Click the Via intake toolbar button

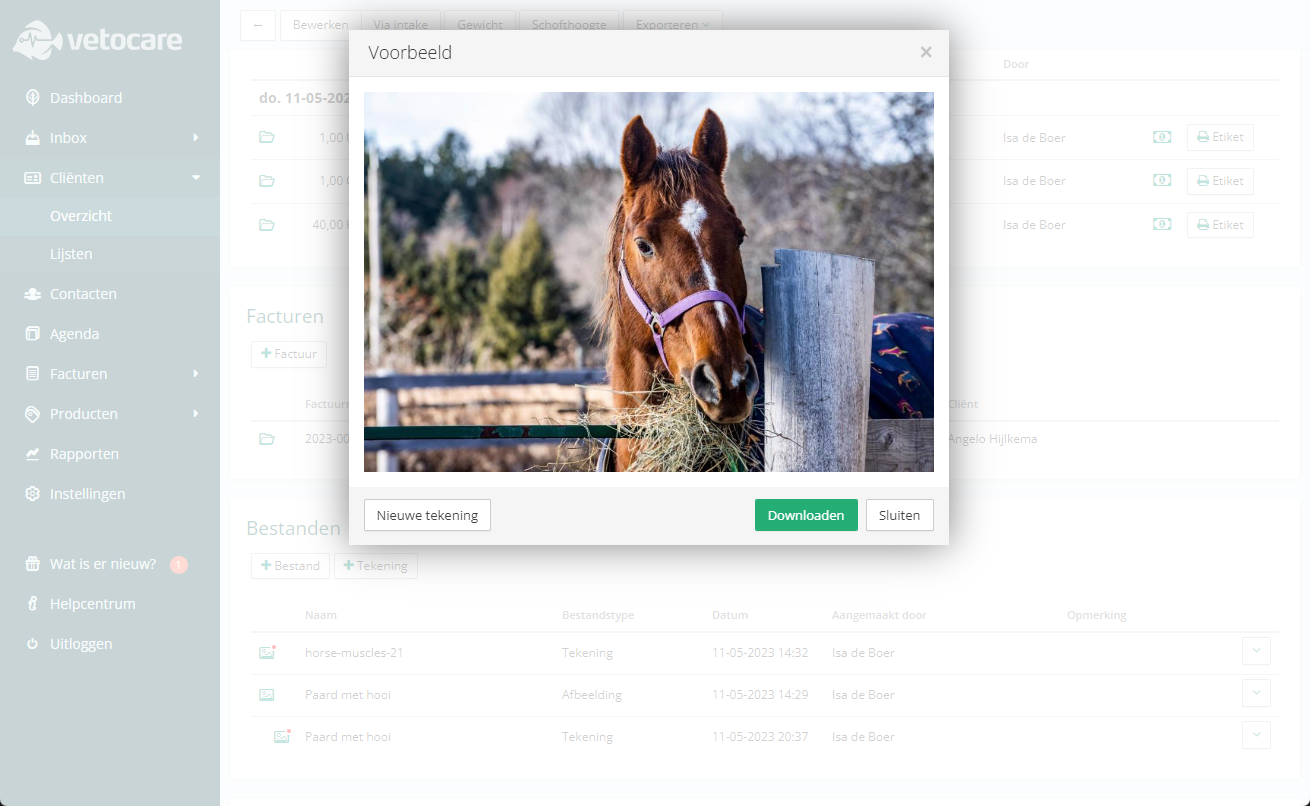click(x=400, y=25)
